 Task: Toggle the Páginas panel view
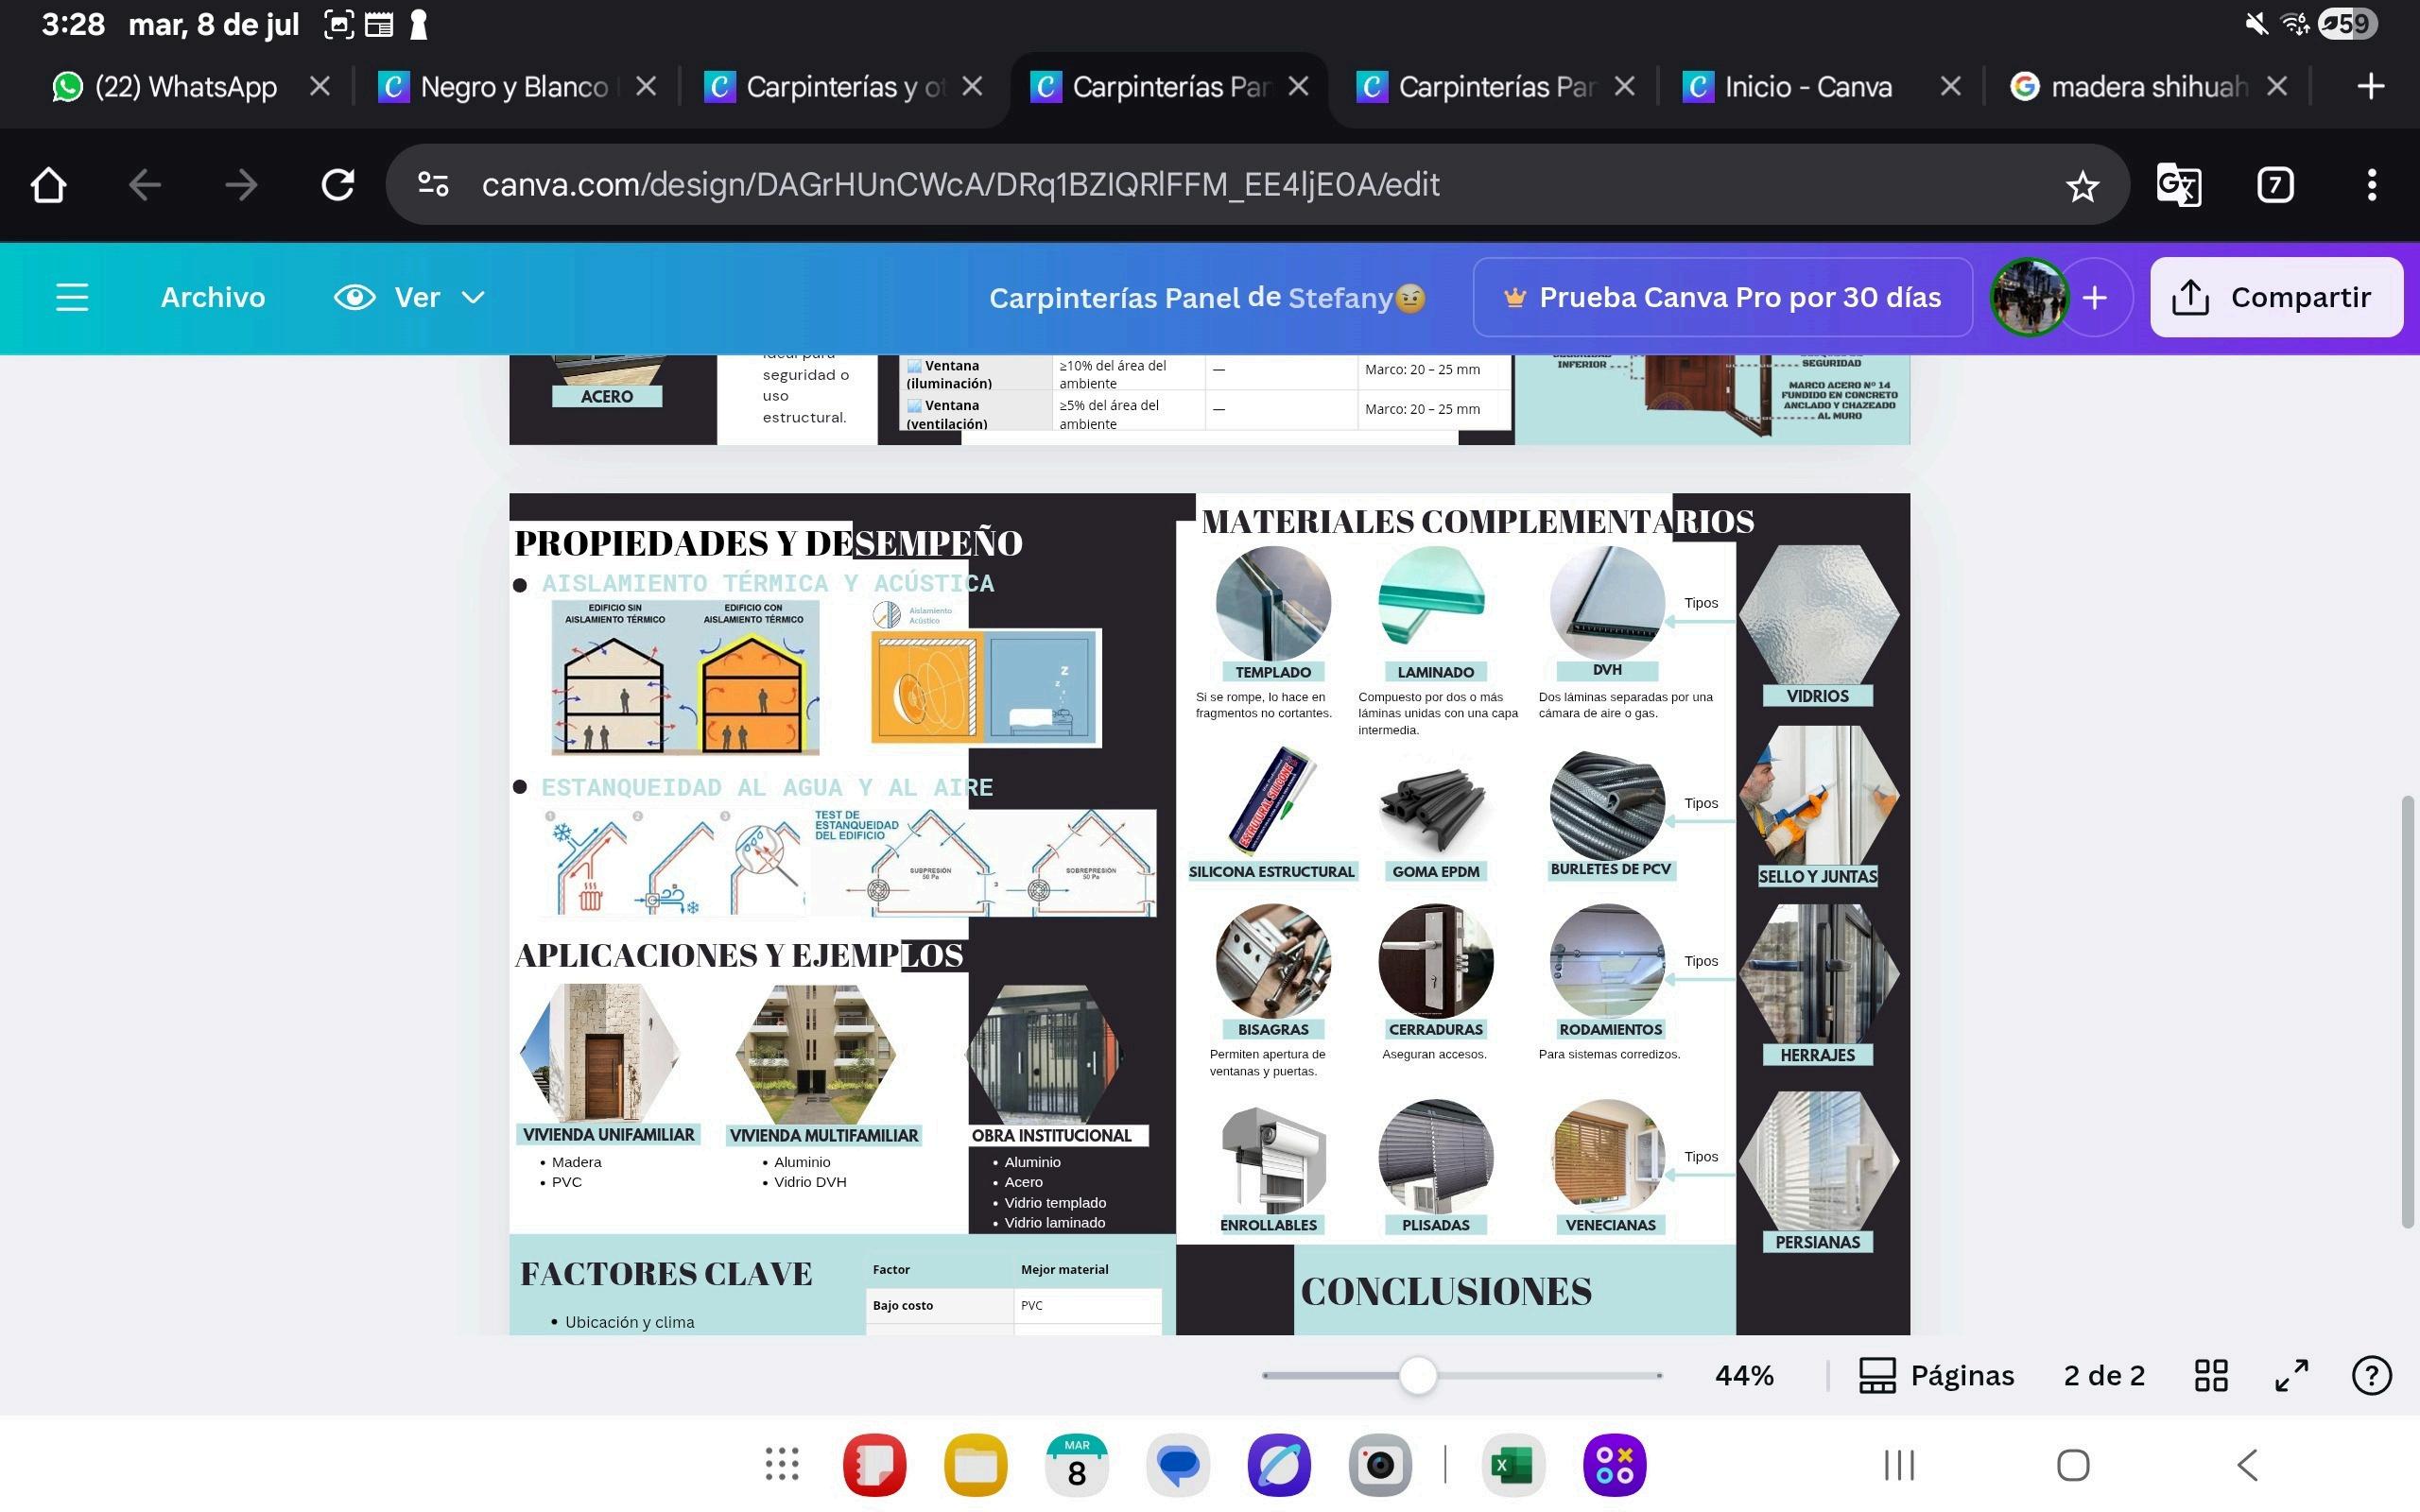[1936, 1375]
